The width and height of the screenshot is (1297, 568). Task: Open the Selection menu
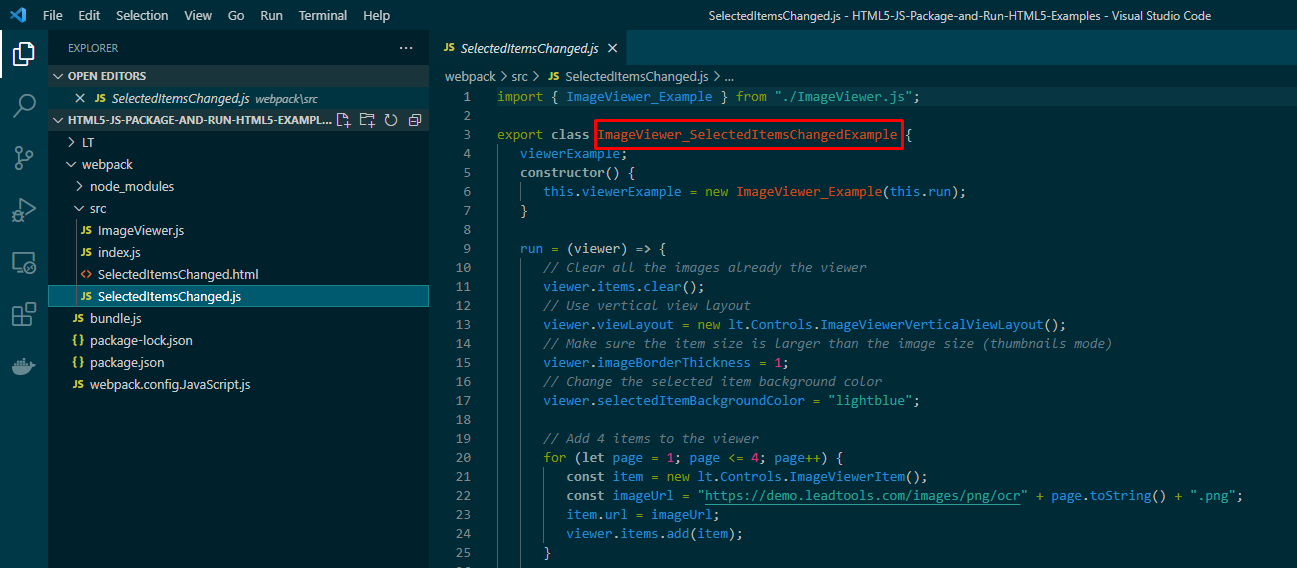(x=142, y=16)
